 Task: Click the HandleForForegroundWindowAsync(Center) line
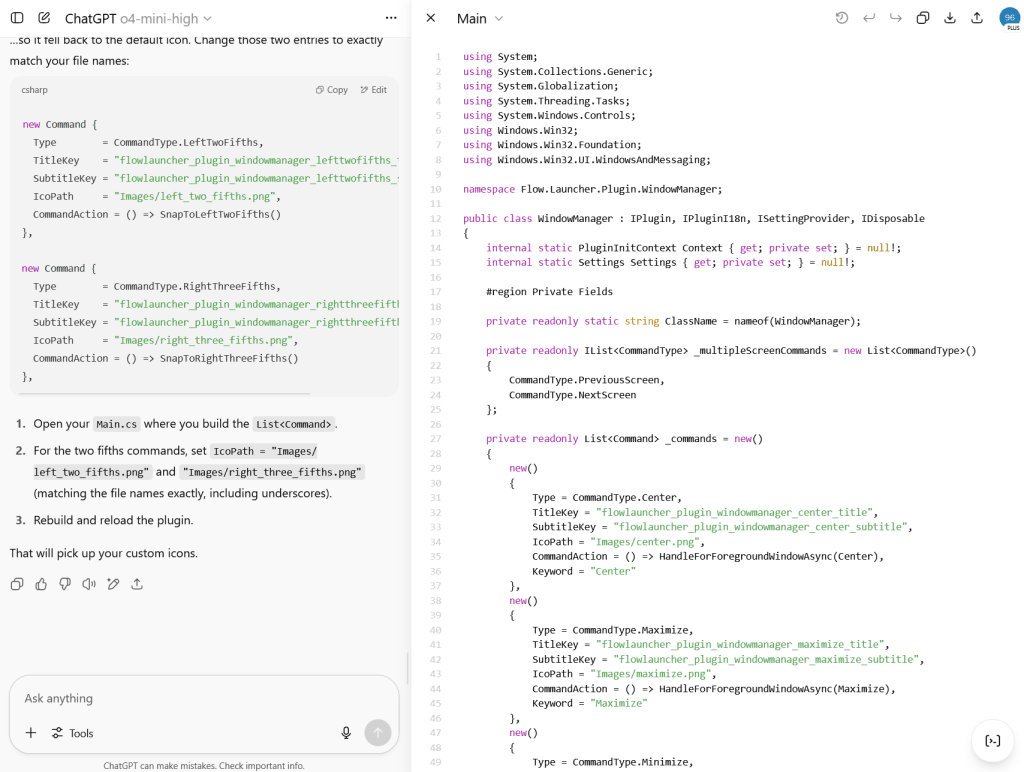tap(708, 556)
